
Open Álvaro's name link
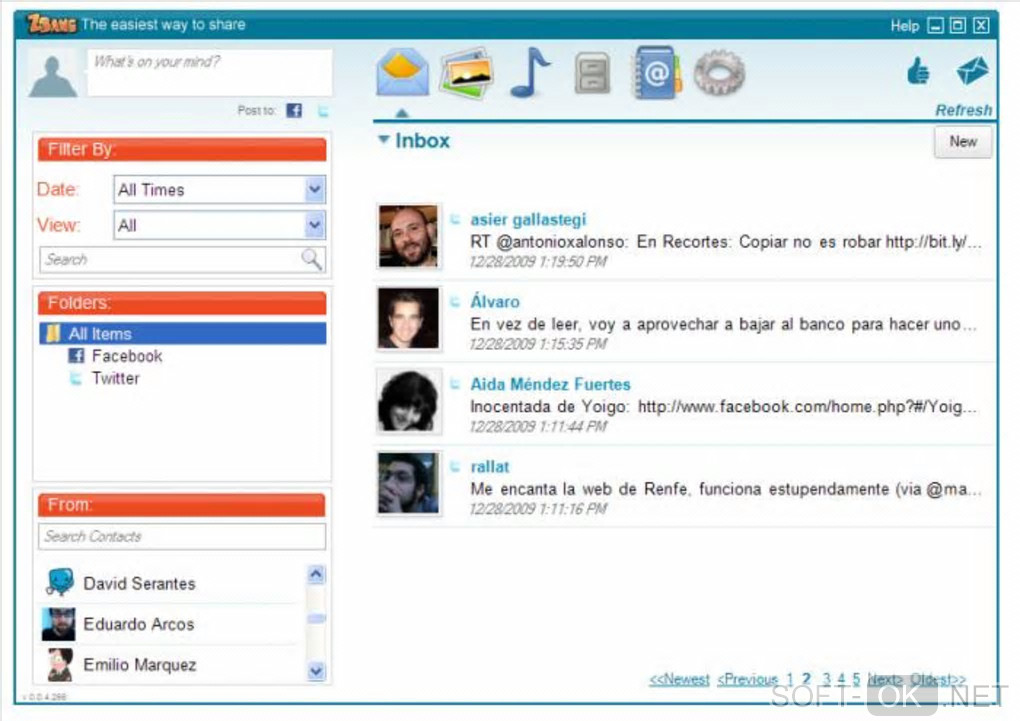click(x=495, y=301)
